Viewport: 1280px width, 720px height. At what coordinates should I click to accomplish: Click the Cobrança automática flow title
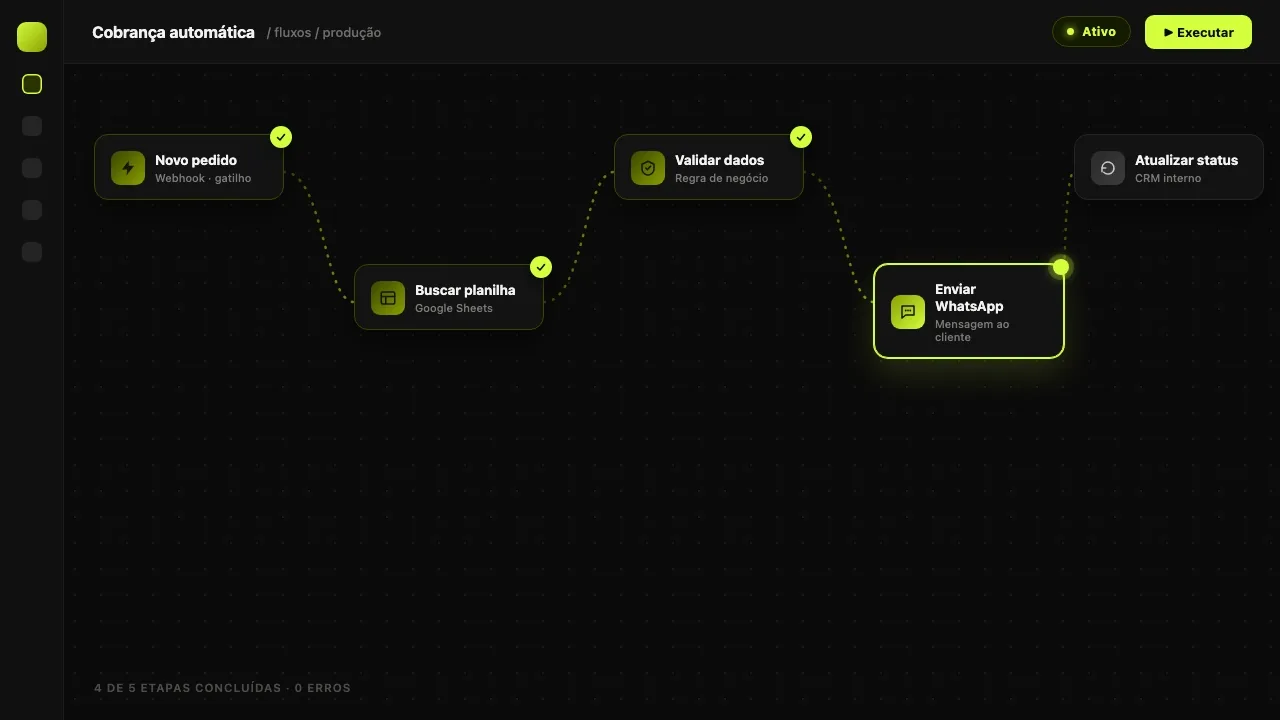pos(173,32)
